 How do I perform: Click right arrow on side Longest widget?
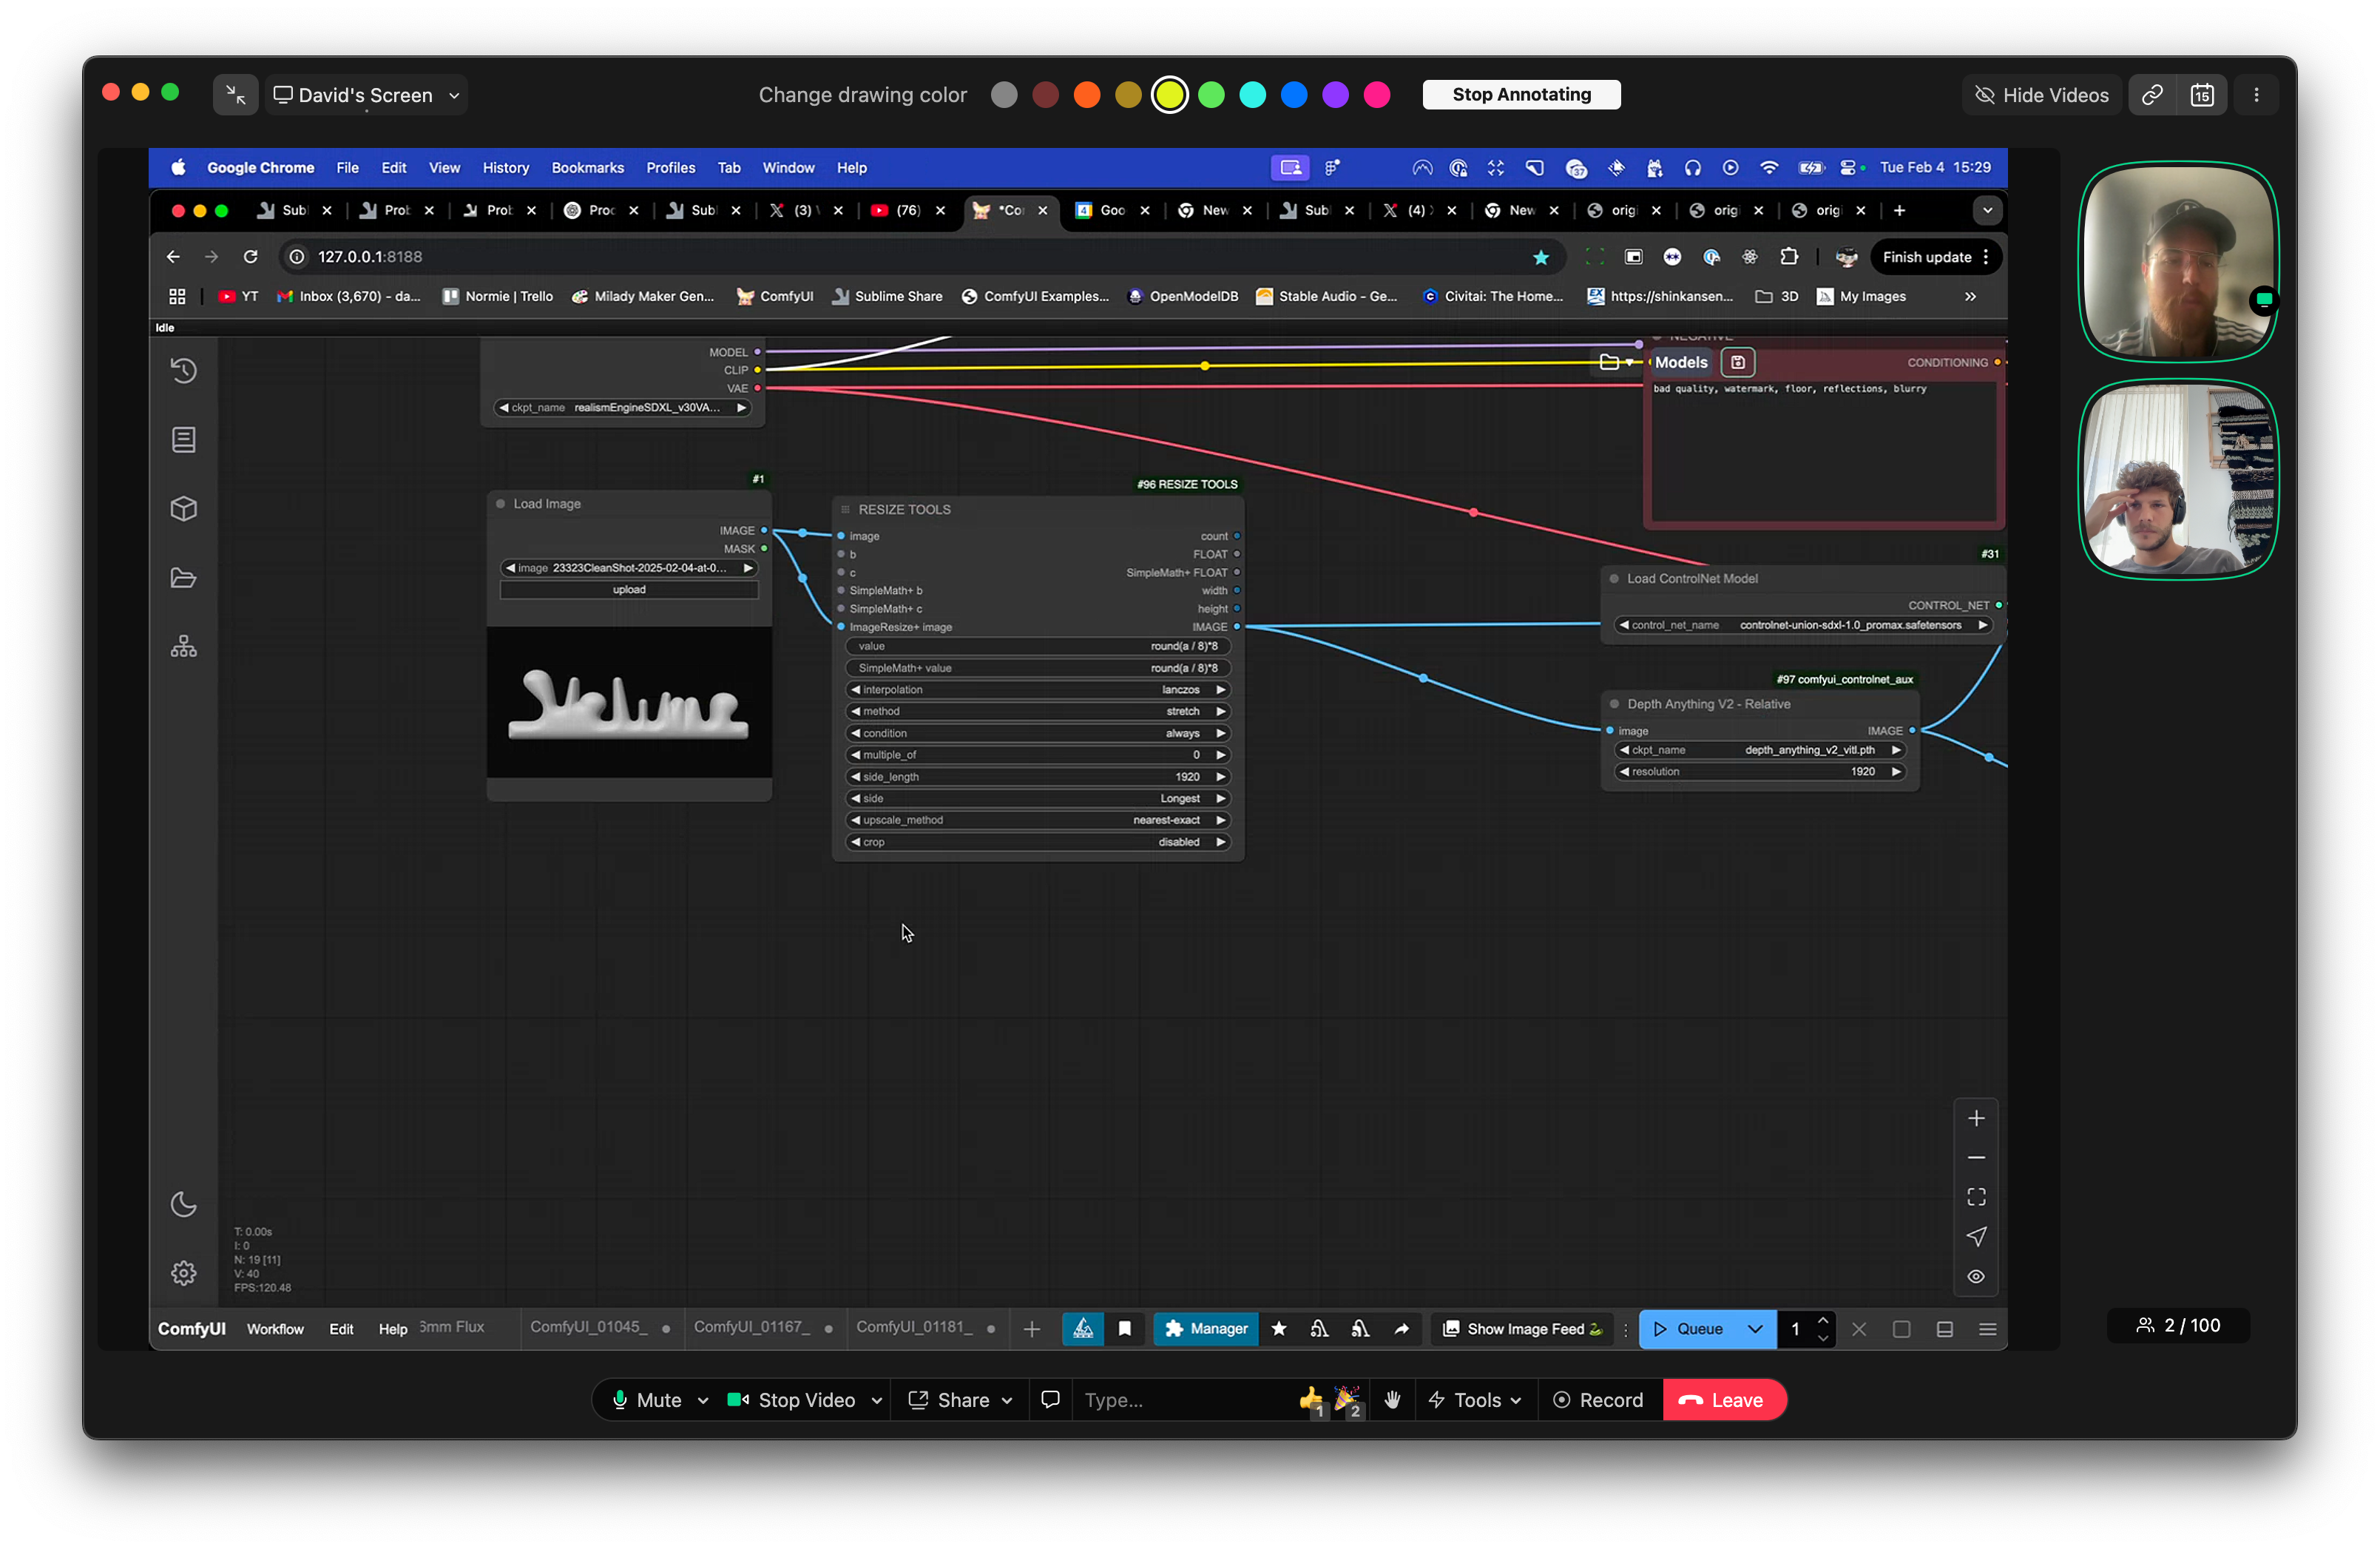(x=1220, y=798)
